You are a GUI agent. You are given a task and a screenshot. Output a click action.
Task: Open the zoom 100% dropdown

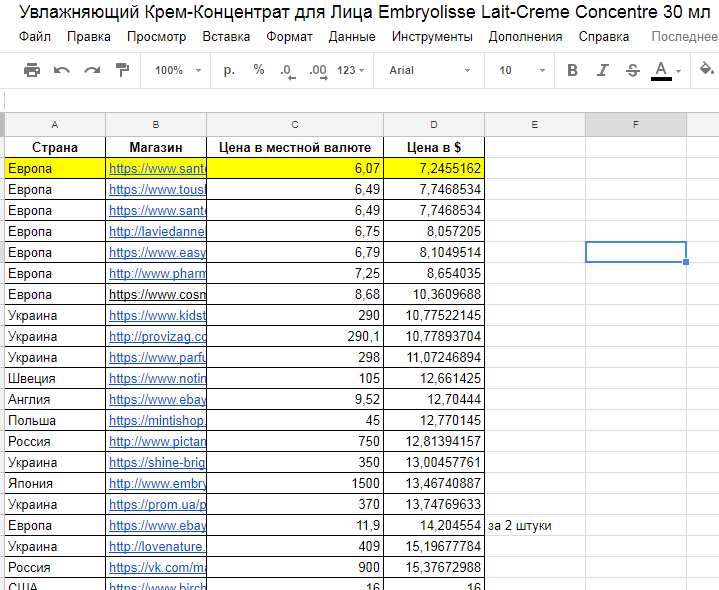point(177,70)
